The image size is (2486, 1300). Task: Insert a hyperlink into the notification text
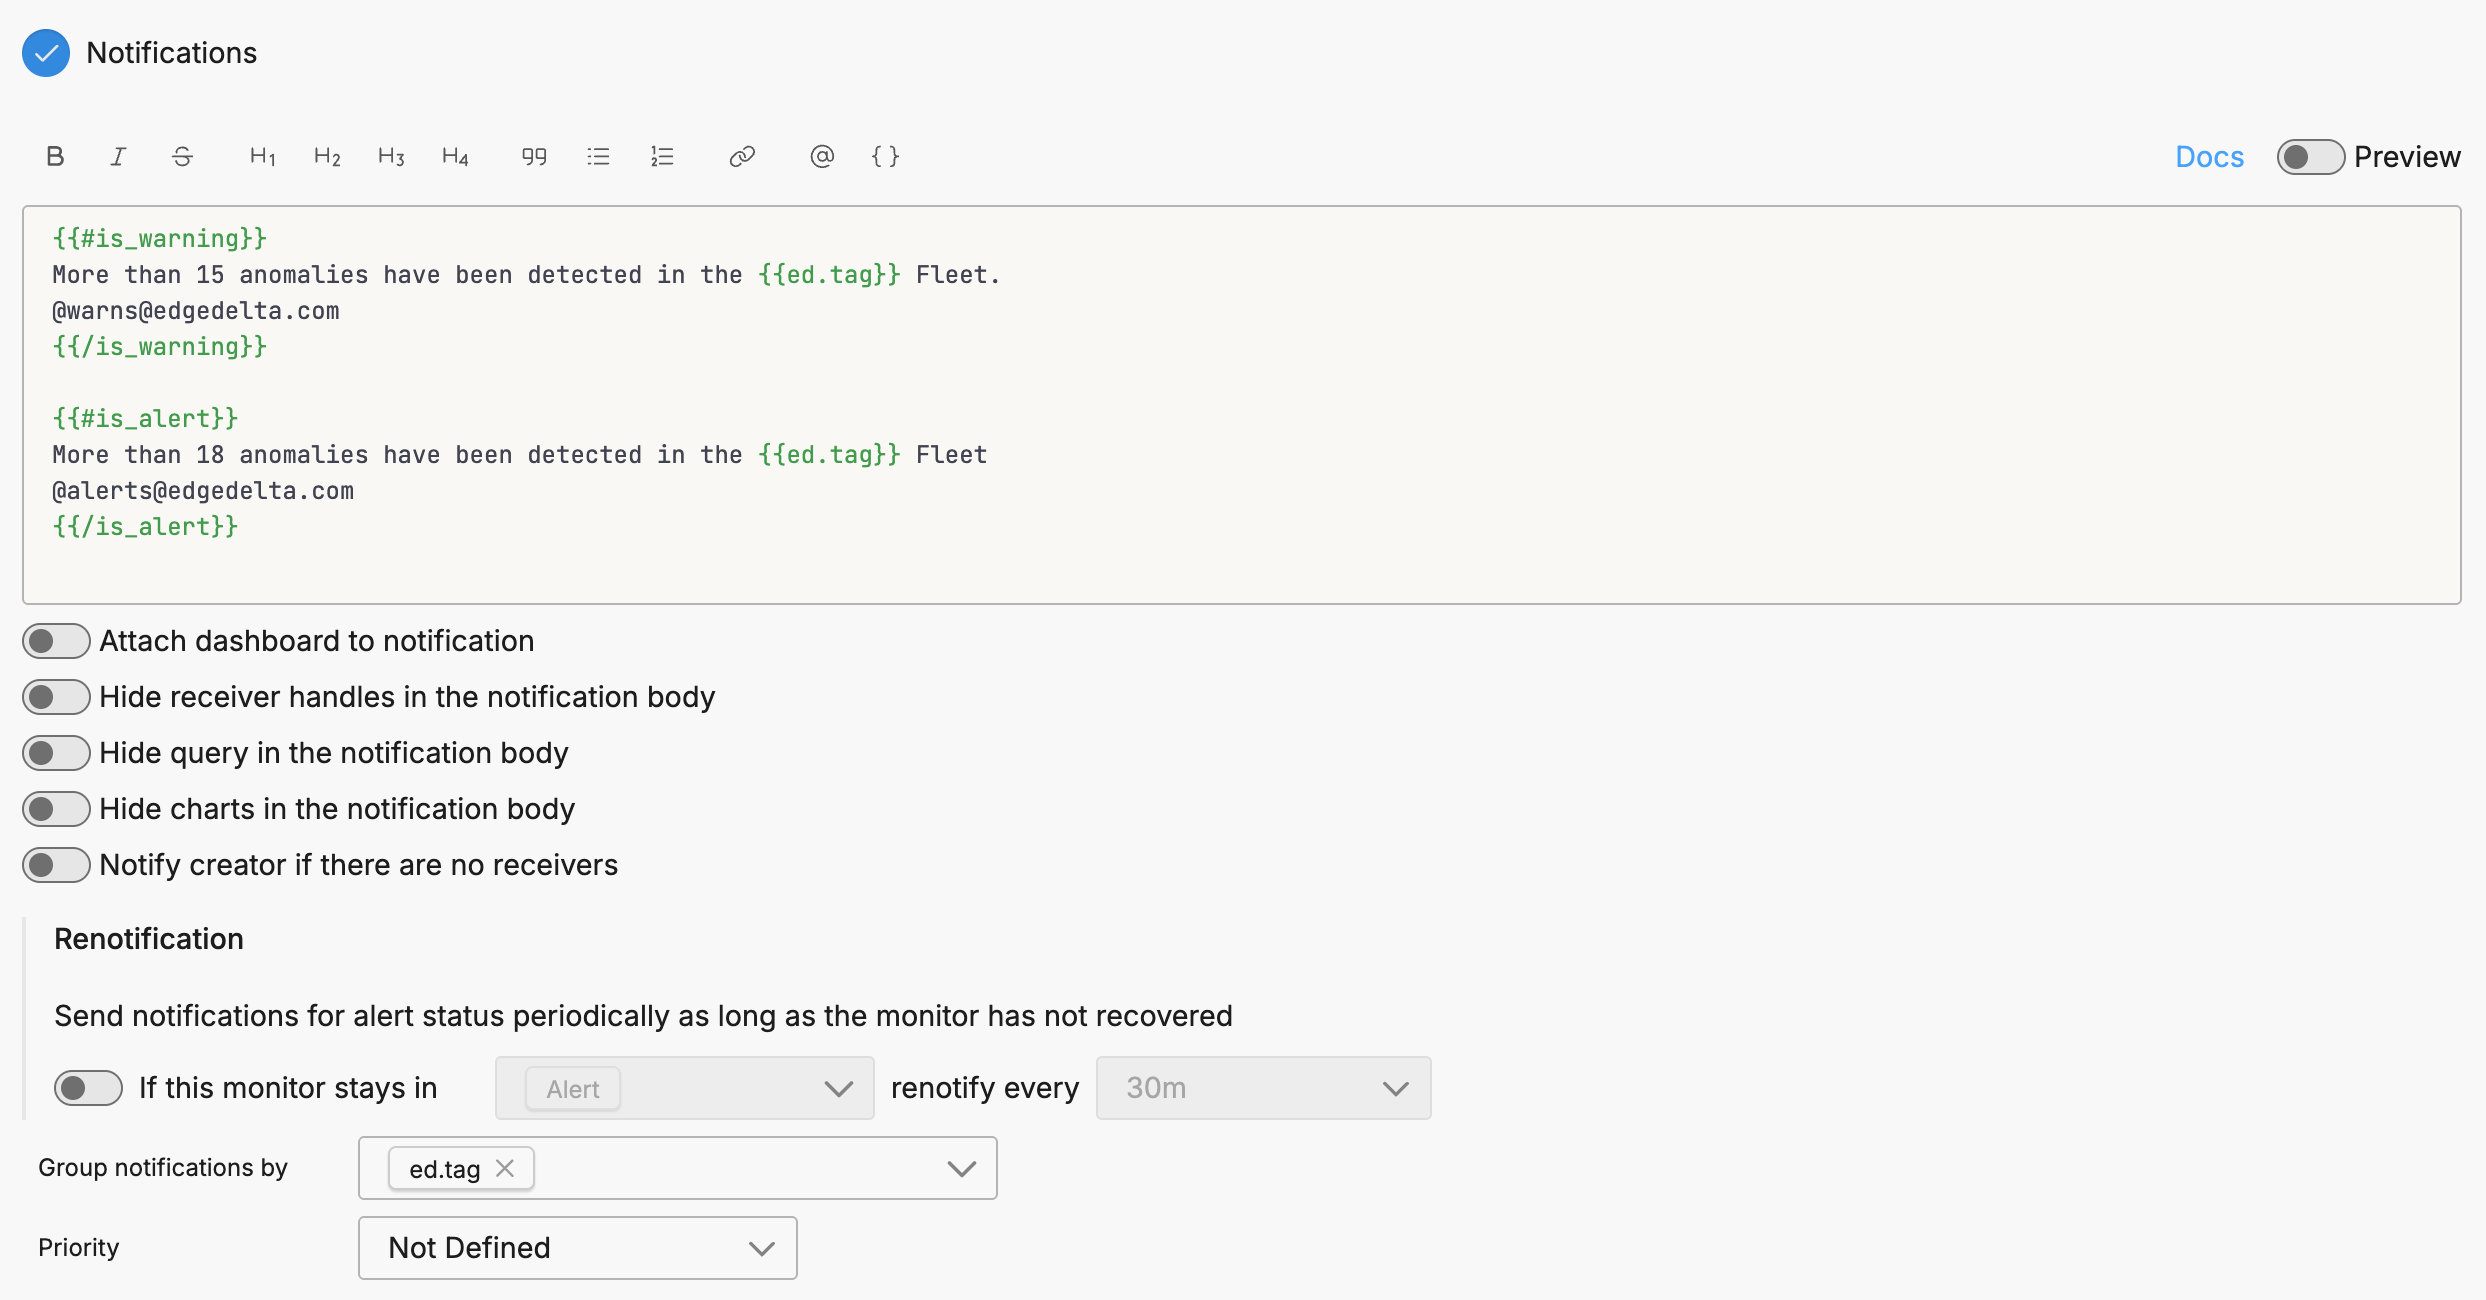pos(741,156)
